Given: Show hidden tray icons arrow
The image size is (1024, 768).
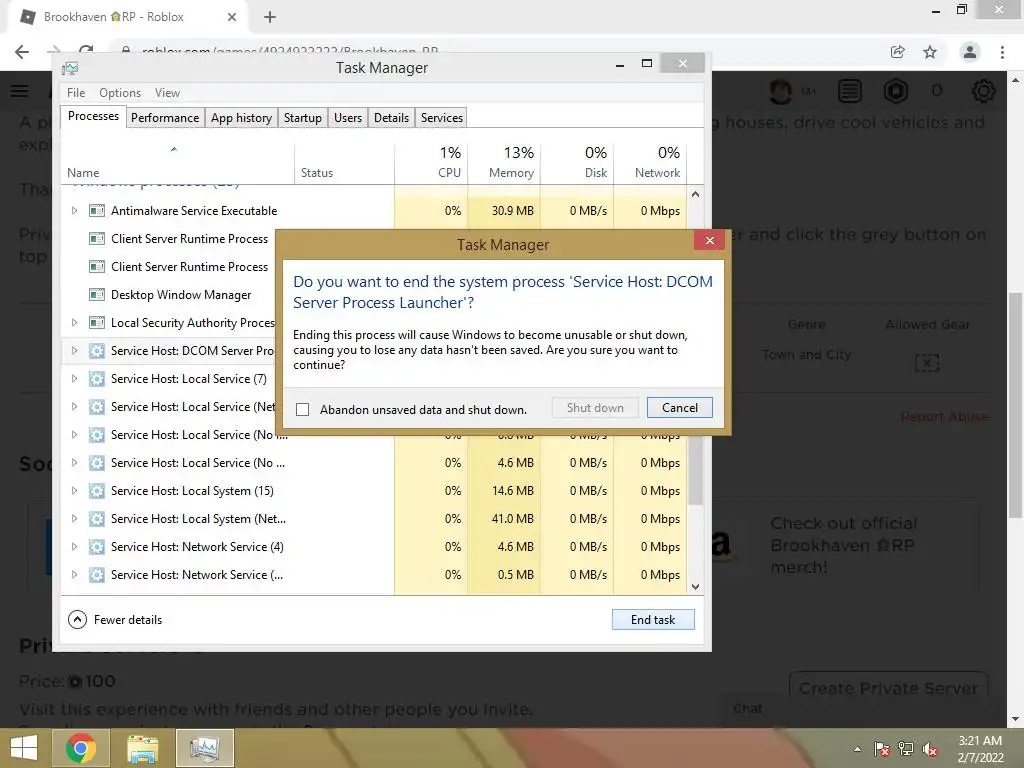Looking at the screenshot, I should [x=857, y=749].
